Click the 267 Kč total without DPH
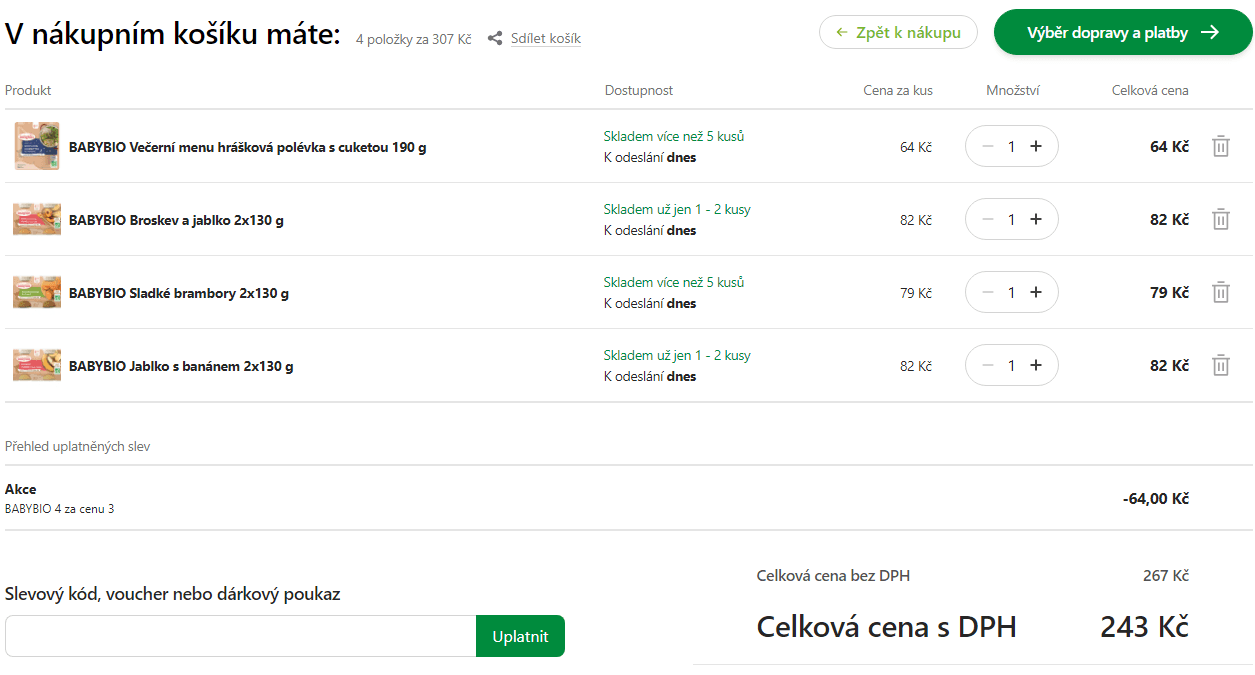The image size is (1255, 675). [x=1166, y=575]
